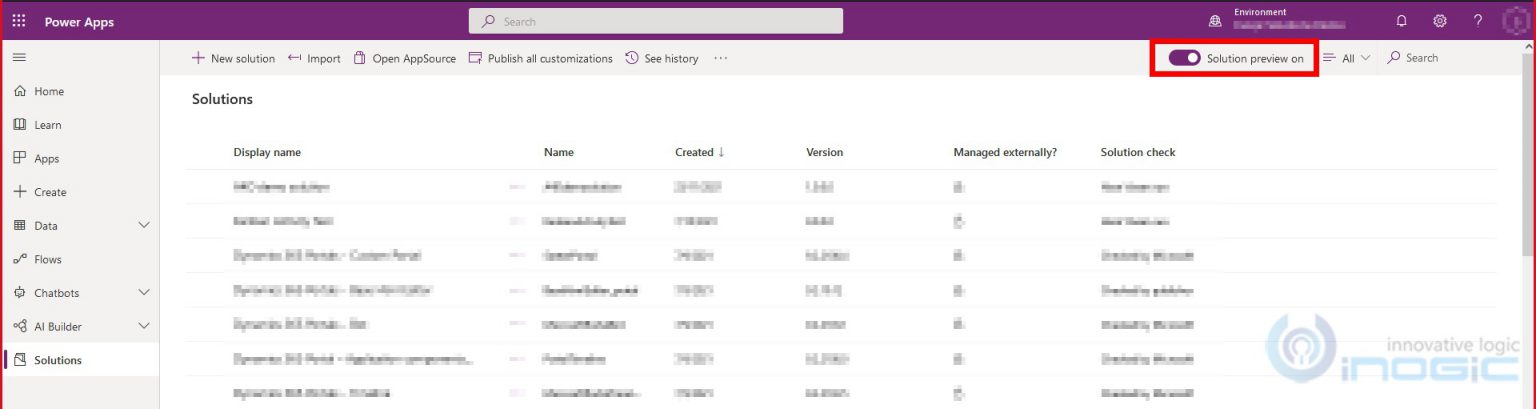The height and width of the screenshot is (409, 1536).
Task: Click New solution button
Action: tap(233, 59)
